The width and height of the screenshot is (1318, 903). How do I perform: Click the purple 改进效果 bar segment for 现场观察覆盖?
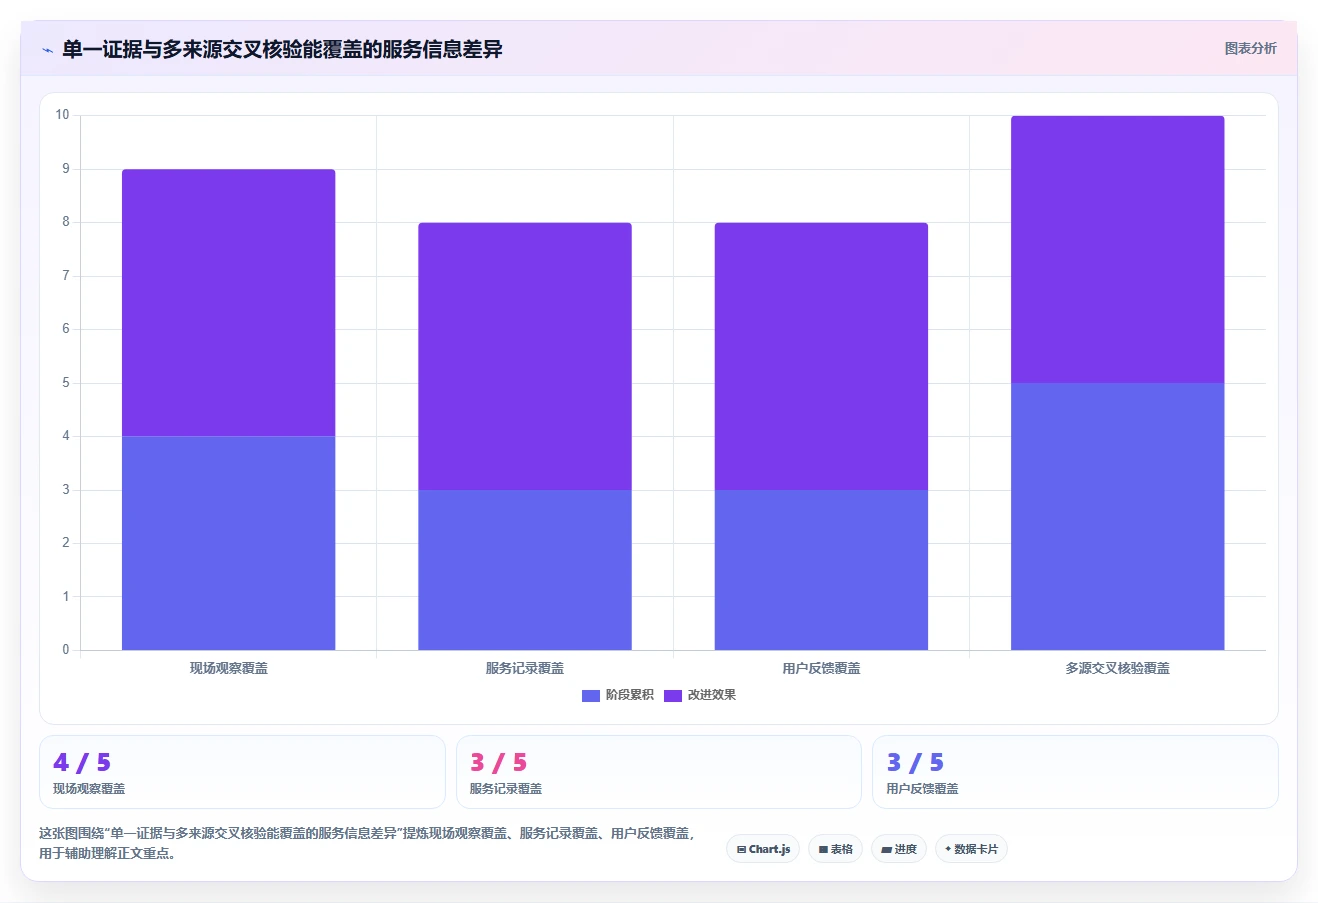[228, 303]
